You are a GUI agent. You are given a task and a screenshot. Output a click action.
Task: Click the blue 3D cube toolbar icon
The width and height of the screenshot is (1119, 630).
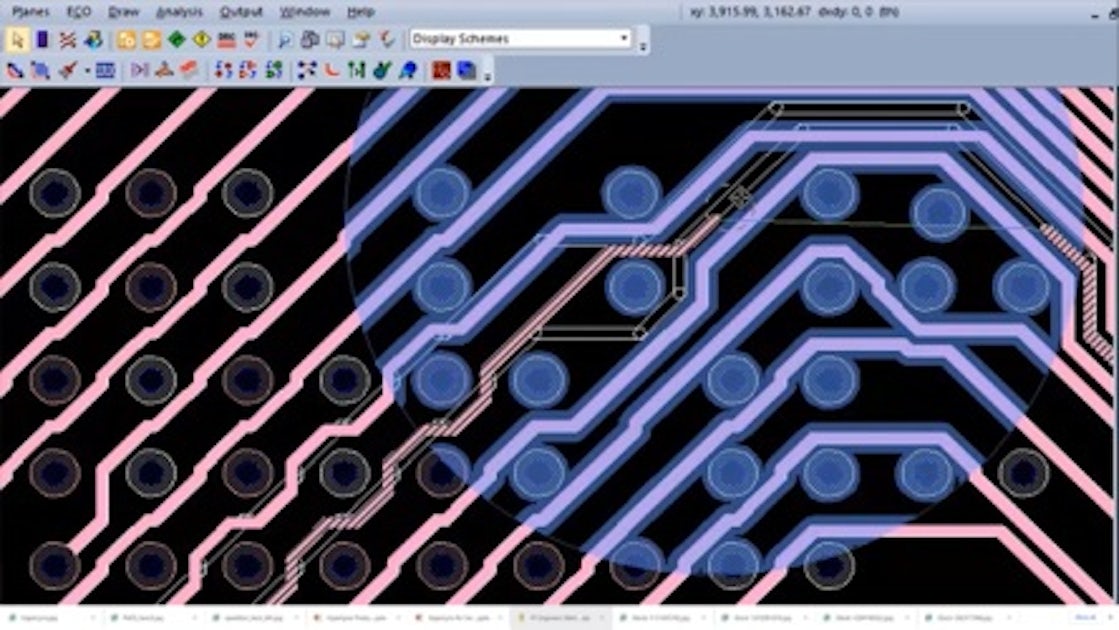coord(466,70)
